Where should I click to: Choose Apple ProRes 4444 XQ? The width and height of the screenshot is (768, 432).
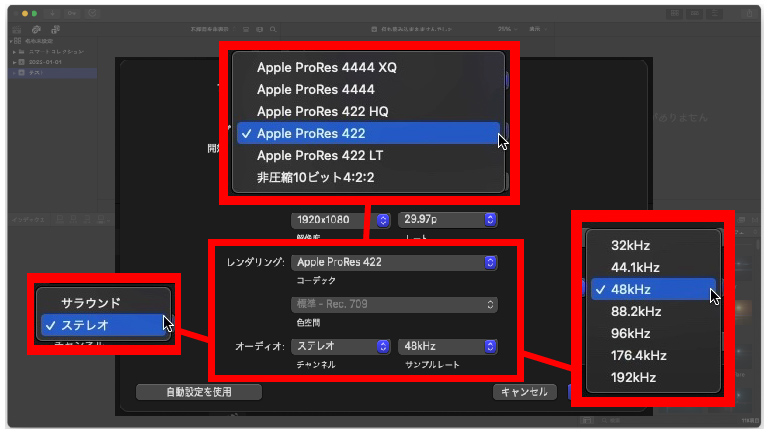point(368,68)
